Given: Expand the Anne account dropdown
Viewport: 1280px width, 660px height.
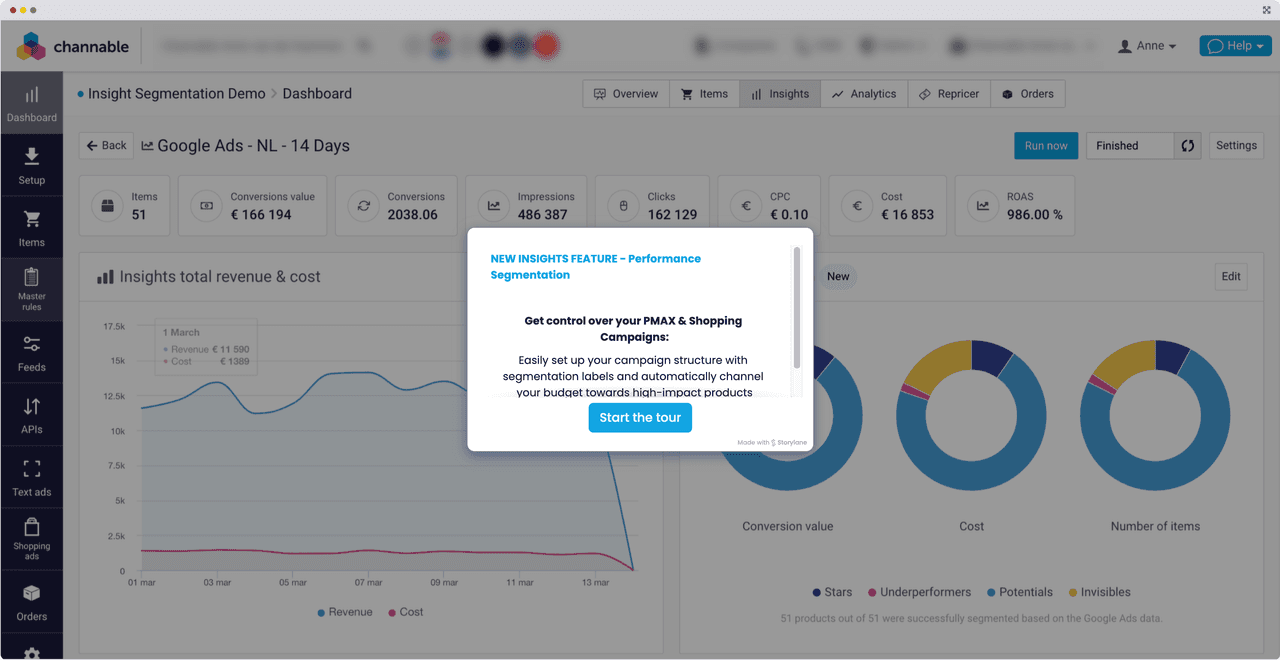Looking at the screenshot, I should [x=1146, y=45].
